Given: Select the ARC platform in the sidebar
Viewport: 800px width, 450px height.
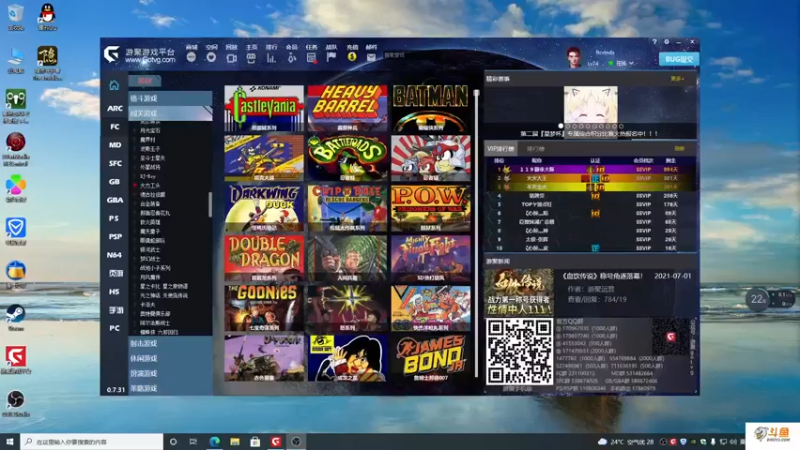Looking at the screenshot, I should 115,108.
